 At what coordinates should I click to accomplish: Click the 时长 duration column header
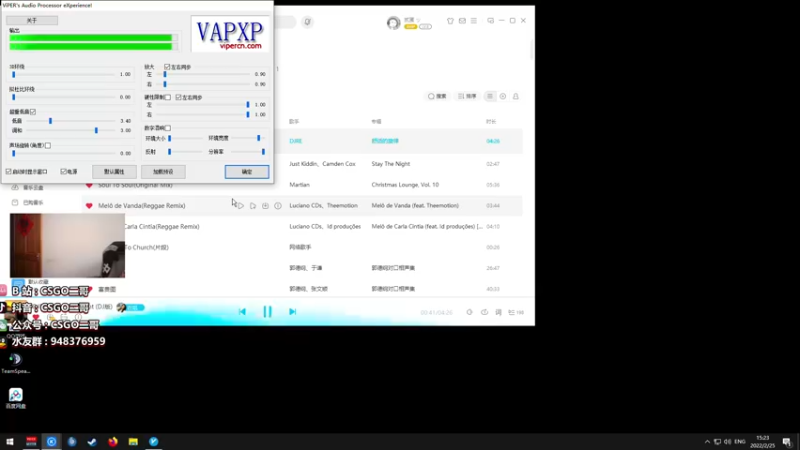tap(491, 121)
